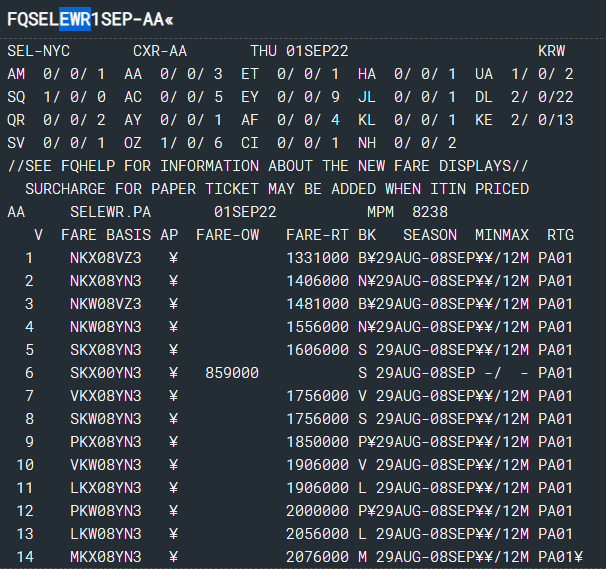Click the round-trip fare 1556000

coord(317,327)
